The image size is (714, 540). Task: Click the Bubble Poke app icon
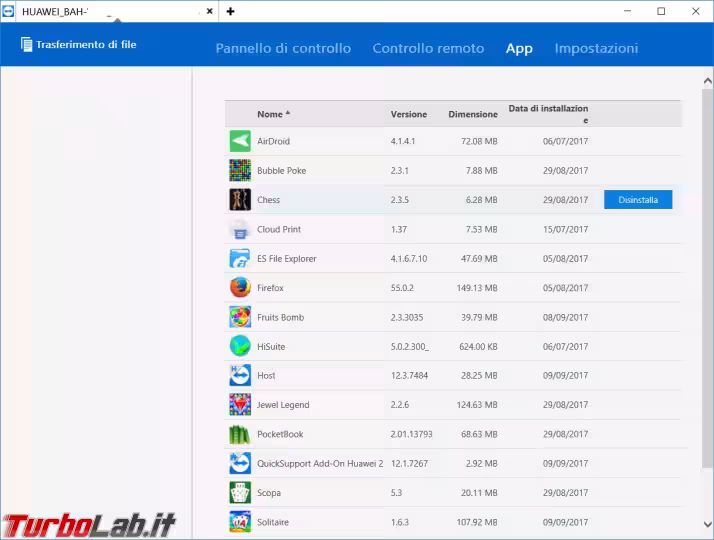(240, 170)
